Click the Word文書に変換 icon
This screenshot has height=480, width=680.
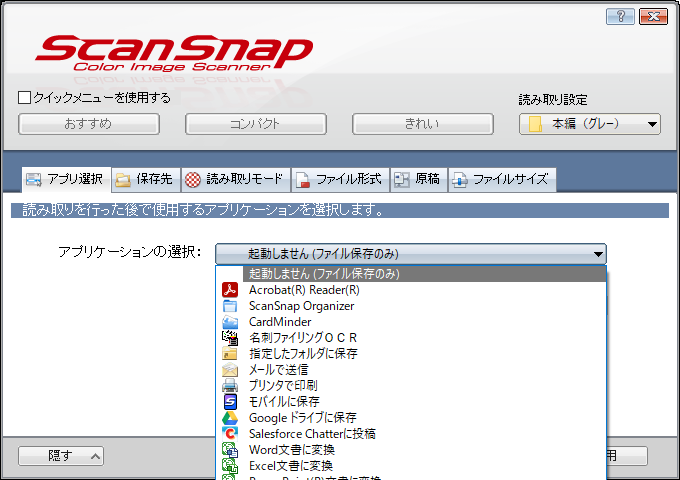click(230, 450)
